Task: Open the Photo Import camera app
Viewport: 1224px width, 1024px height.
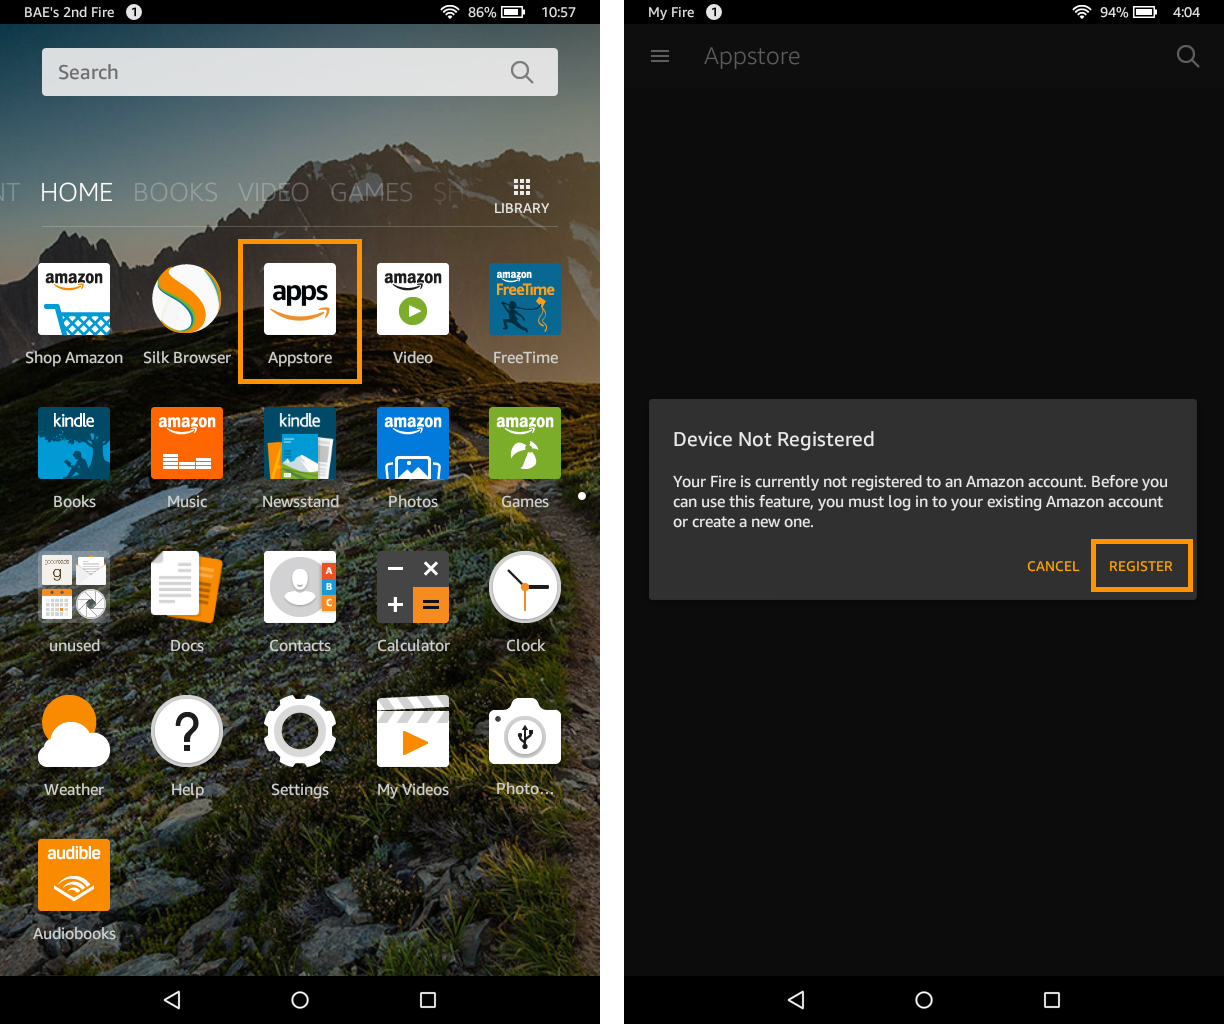Action: pyautogui.click(x=525, y=731)
